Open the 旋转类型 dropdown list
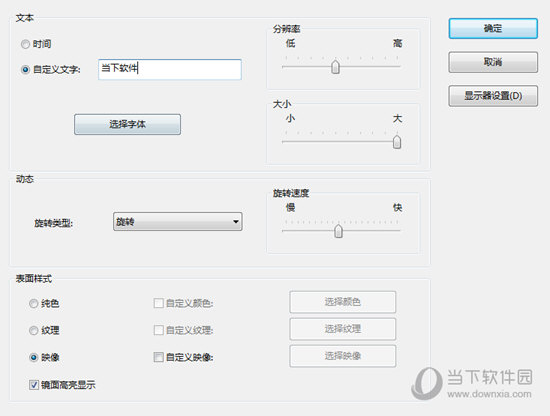Screen dimensions: 550x416 point(177,221)
